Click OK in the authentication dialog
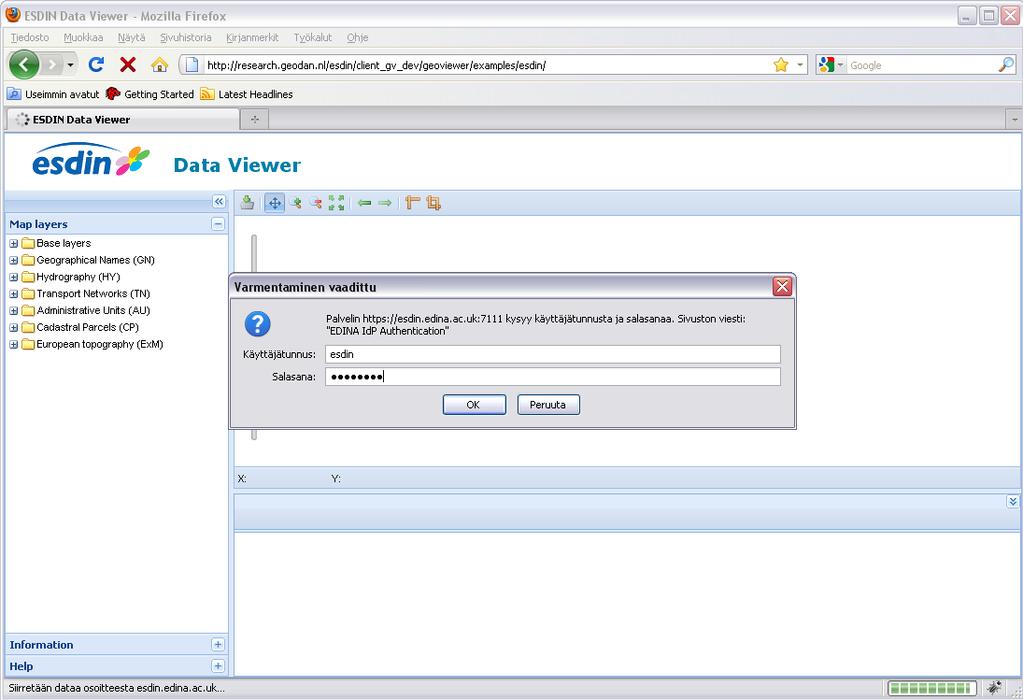 point(474,404)
